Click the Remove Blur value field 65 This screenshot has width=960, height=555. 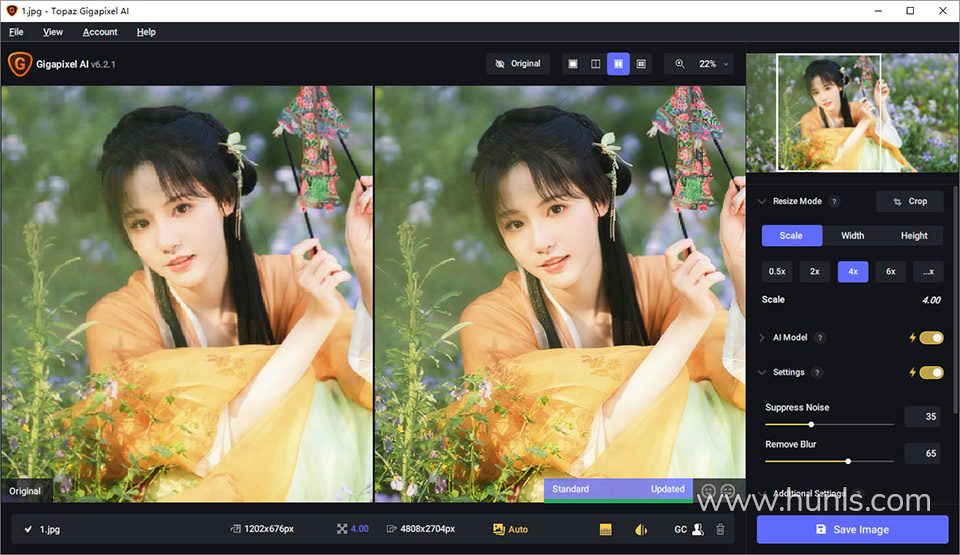[x=922, y=453]
